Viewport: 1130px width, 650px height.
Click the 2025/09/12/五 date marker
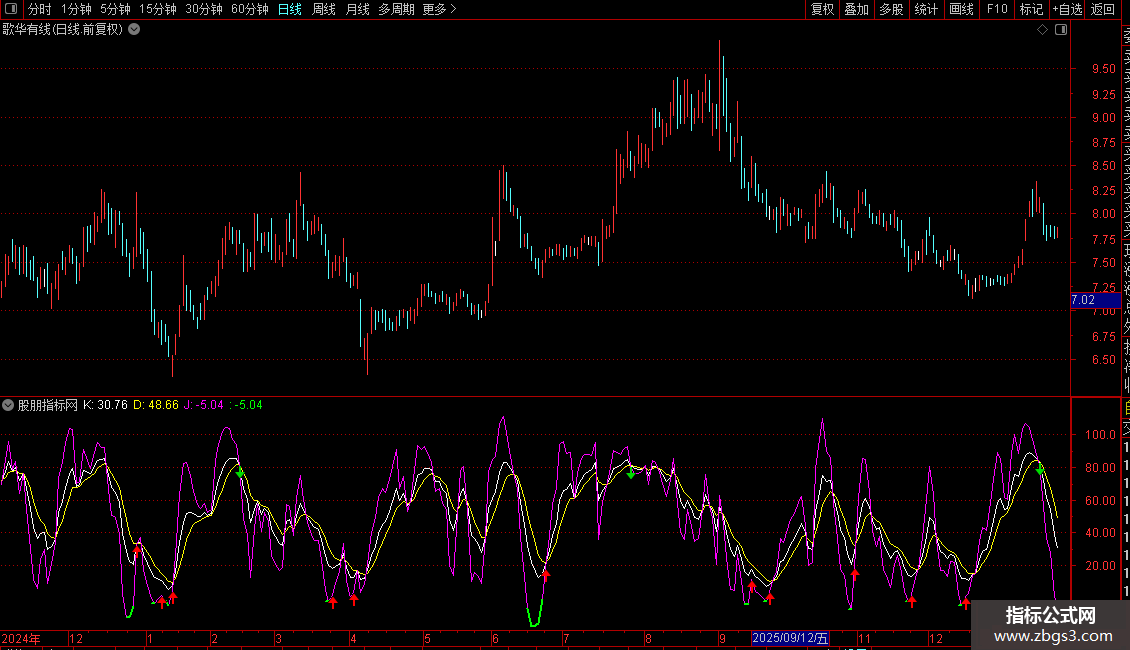click(x=790, y=638)
